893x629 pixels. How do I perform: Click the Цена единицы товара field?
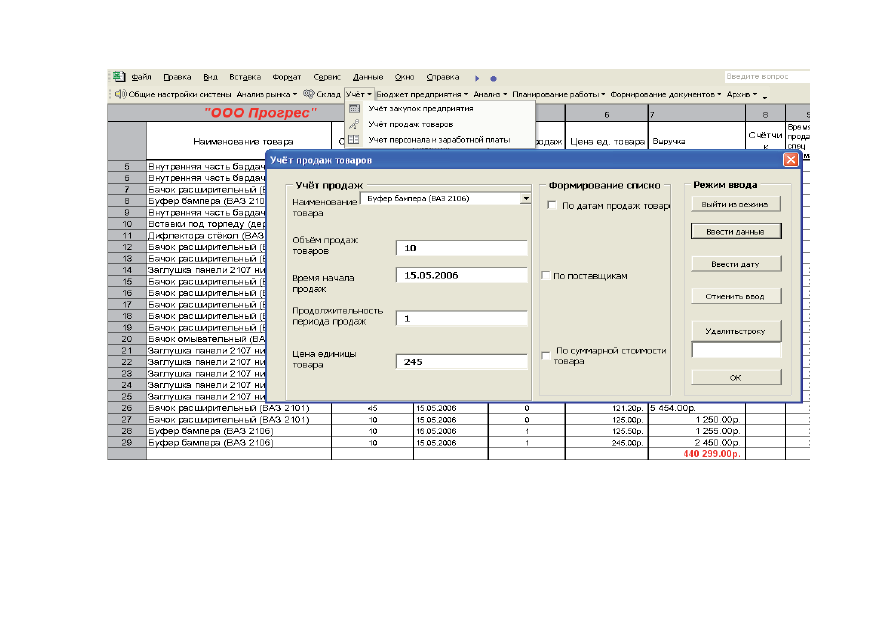(x=462, y=362)
